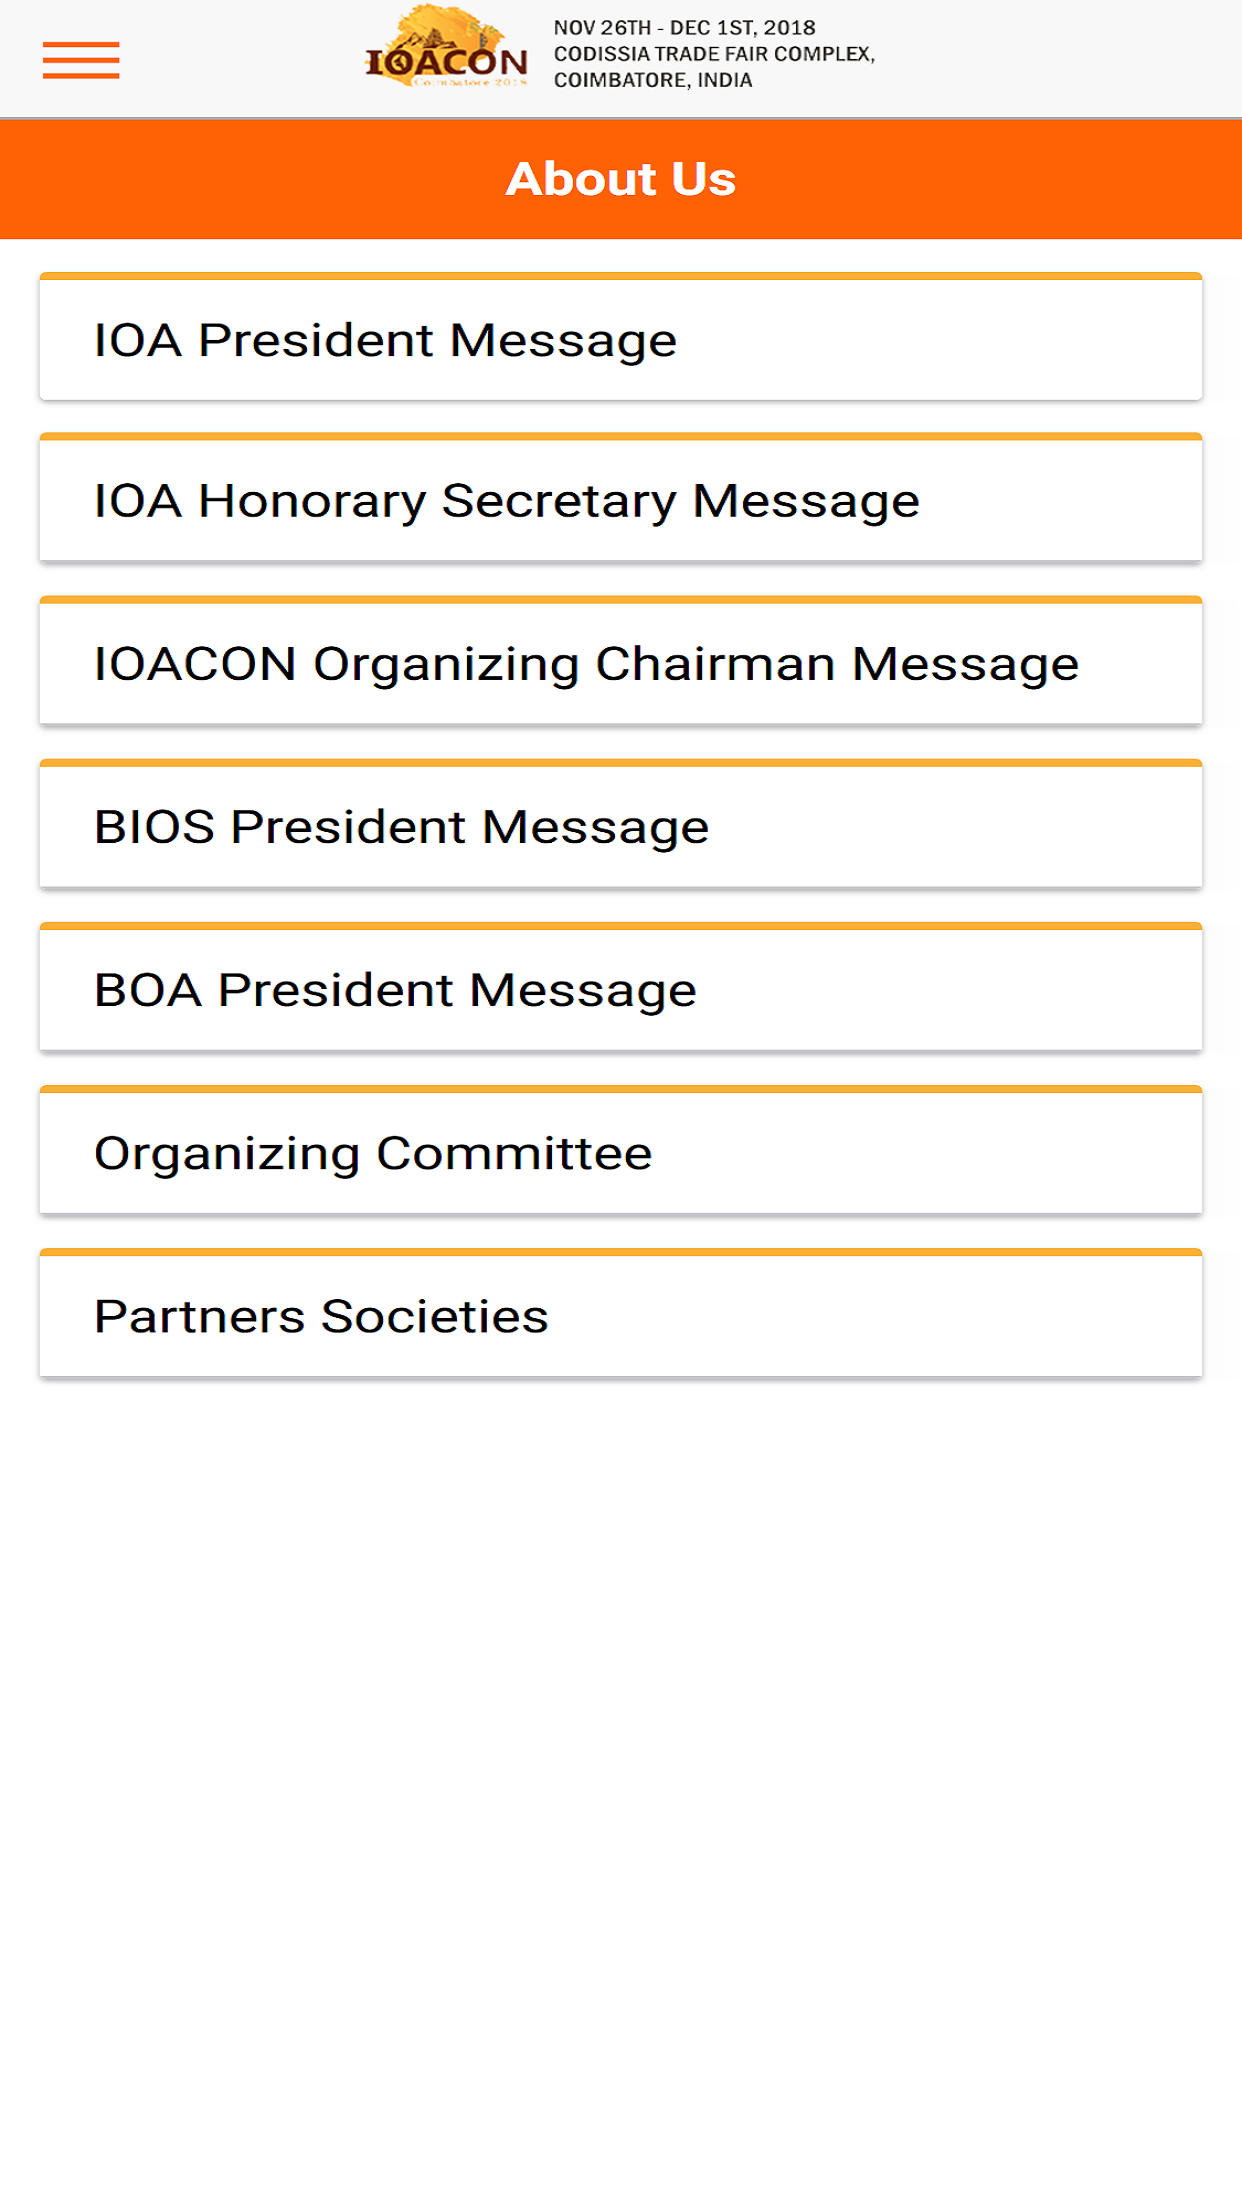Click the blank area below Partners Societies
Screen dimensions: 1242x2208
click(x=620, y=1750)
